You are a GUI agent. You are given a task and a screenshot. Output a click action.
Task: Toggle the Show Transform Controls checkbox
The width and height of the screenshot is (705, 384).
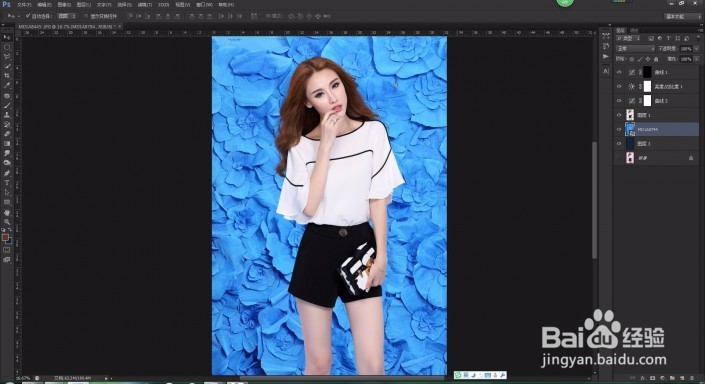click(85, 16)
